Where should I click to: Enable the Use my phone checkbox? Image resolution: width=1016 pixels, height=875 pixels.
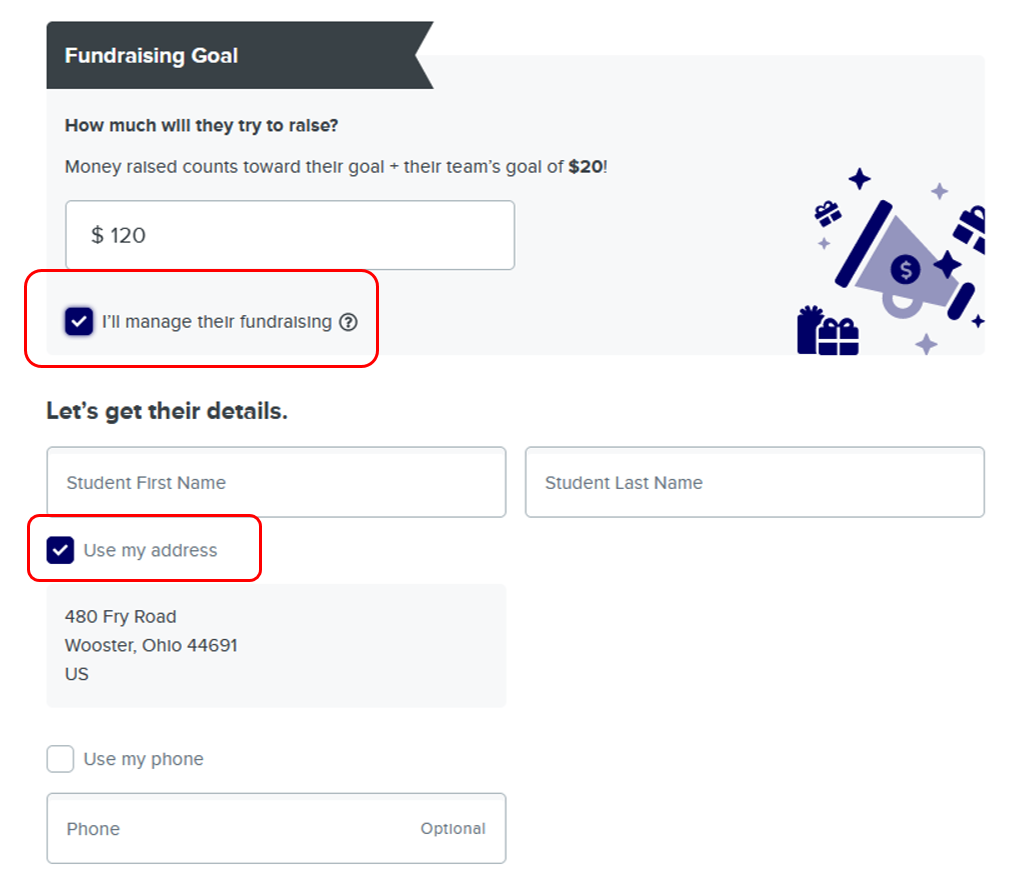coord(61,759)
